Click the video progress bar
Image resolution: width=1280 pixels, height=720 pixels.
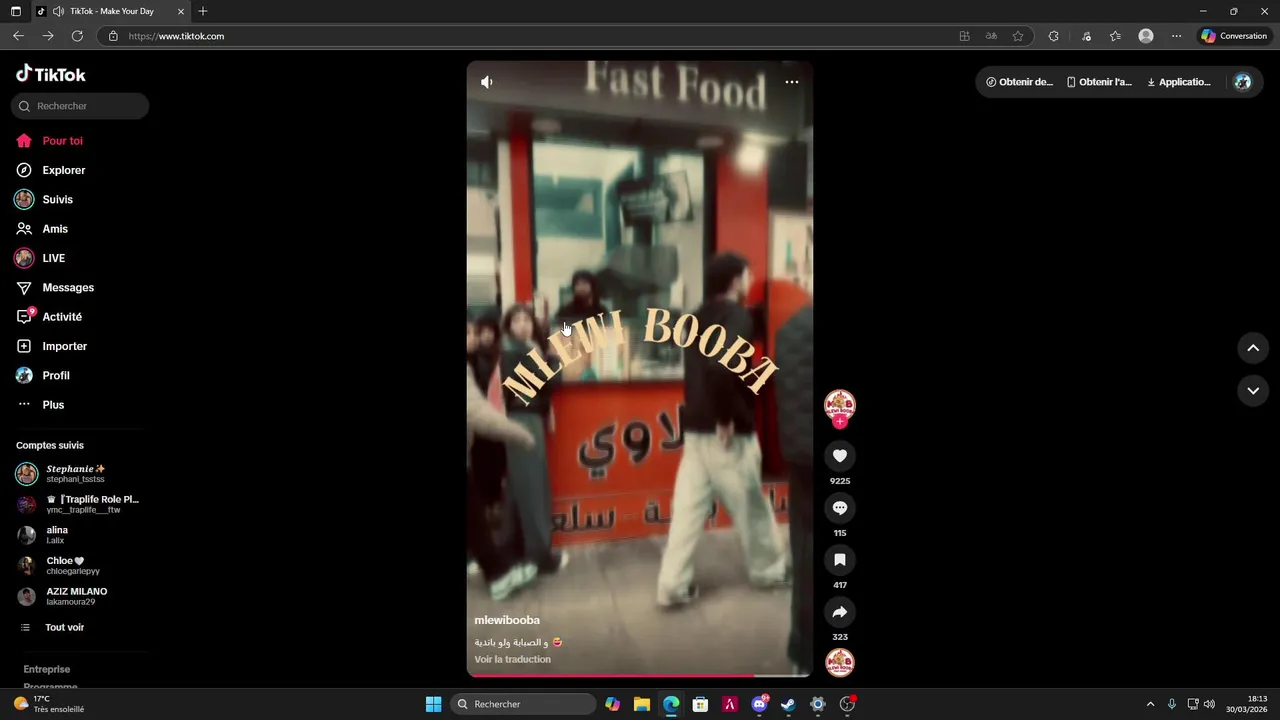[639, 675]
